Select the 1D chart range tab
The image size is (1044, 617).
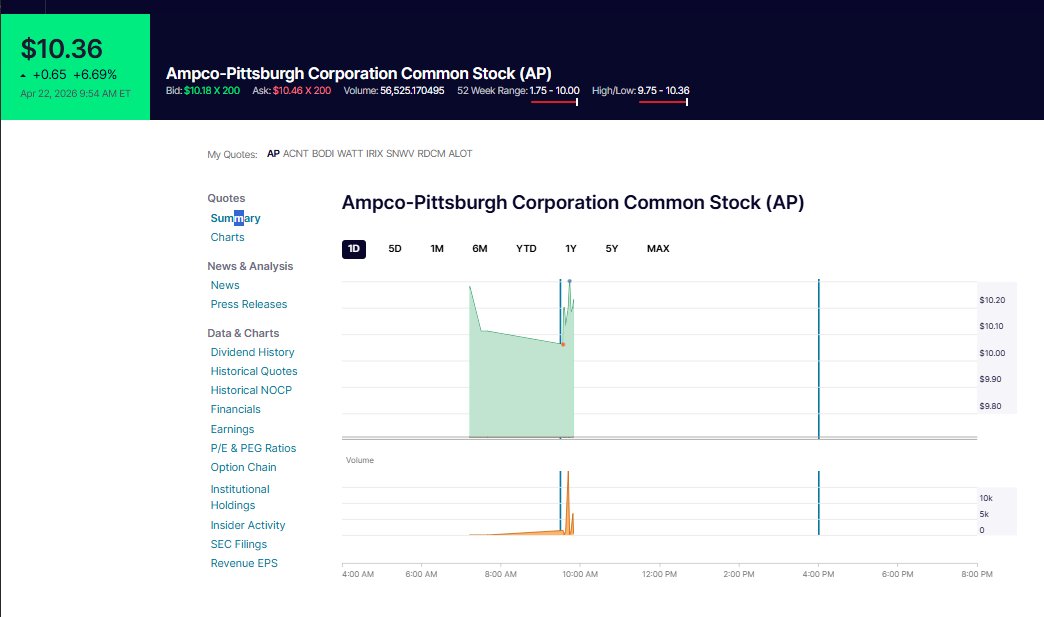[354, 249]
